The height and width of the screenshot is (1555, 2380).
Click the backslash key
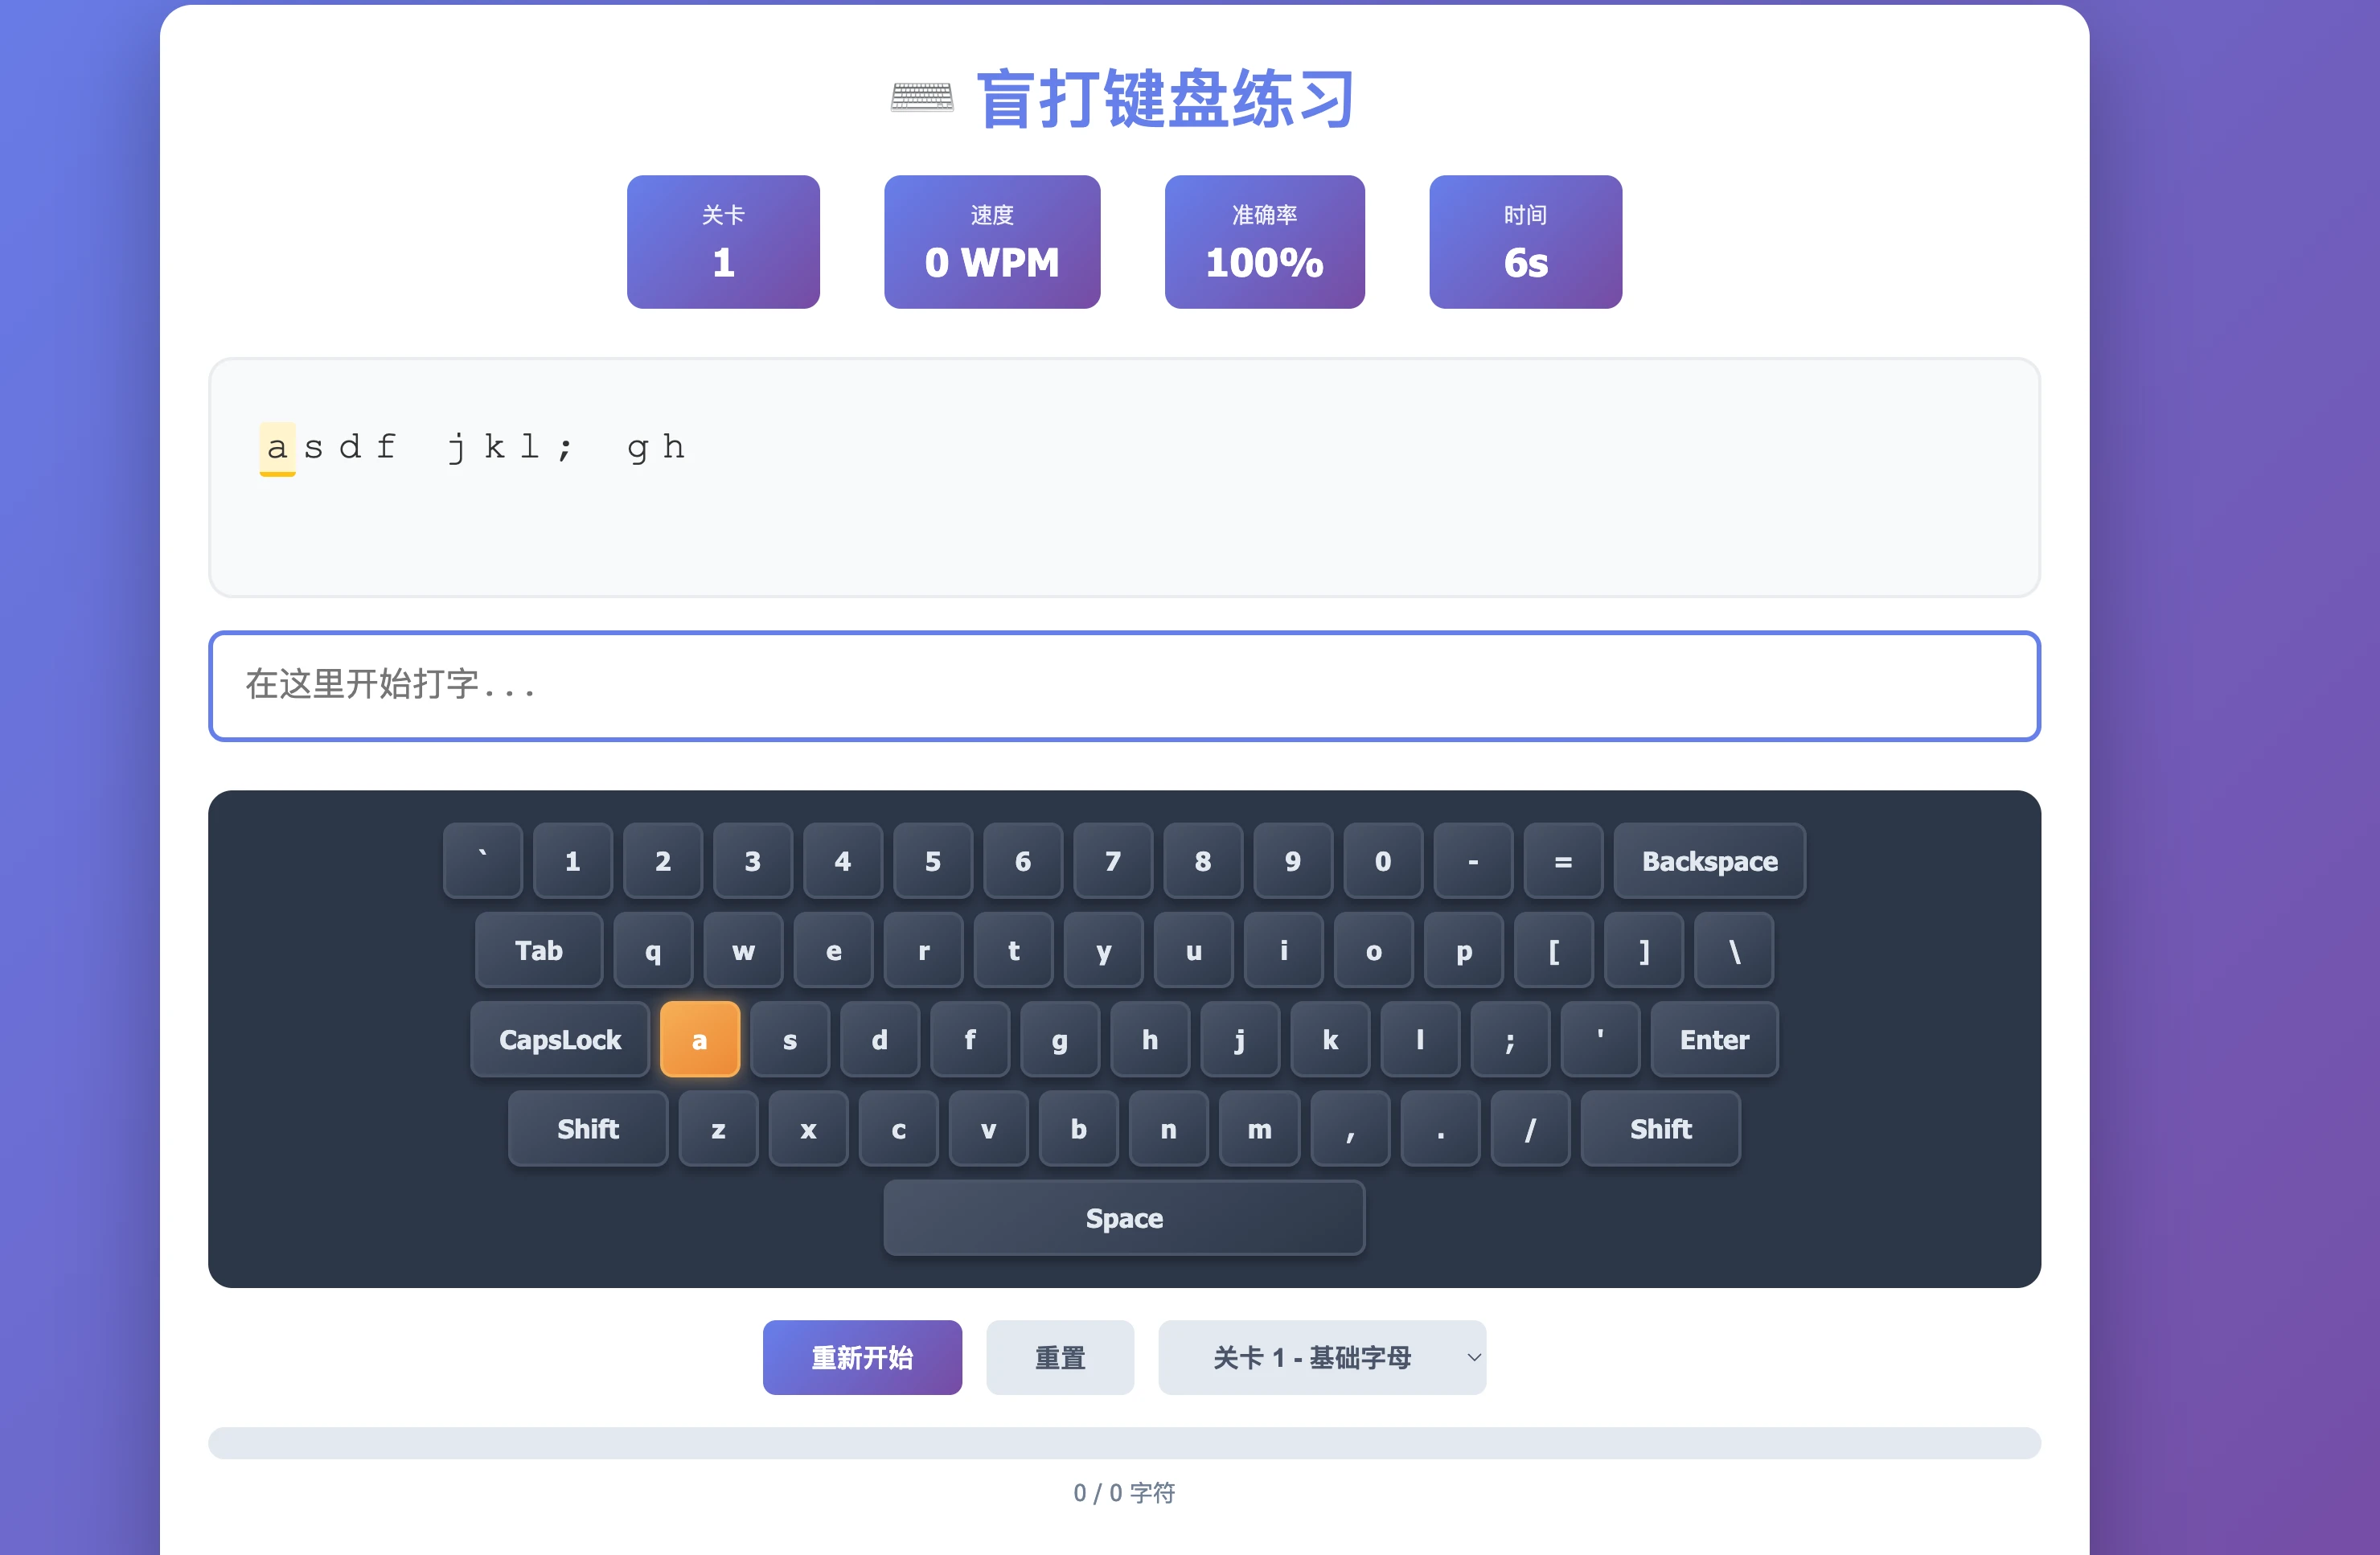tap(1734, 950)
